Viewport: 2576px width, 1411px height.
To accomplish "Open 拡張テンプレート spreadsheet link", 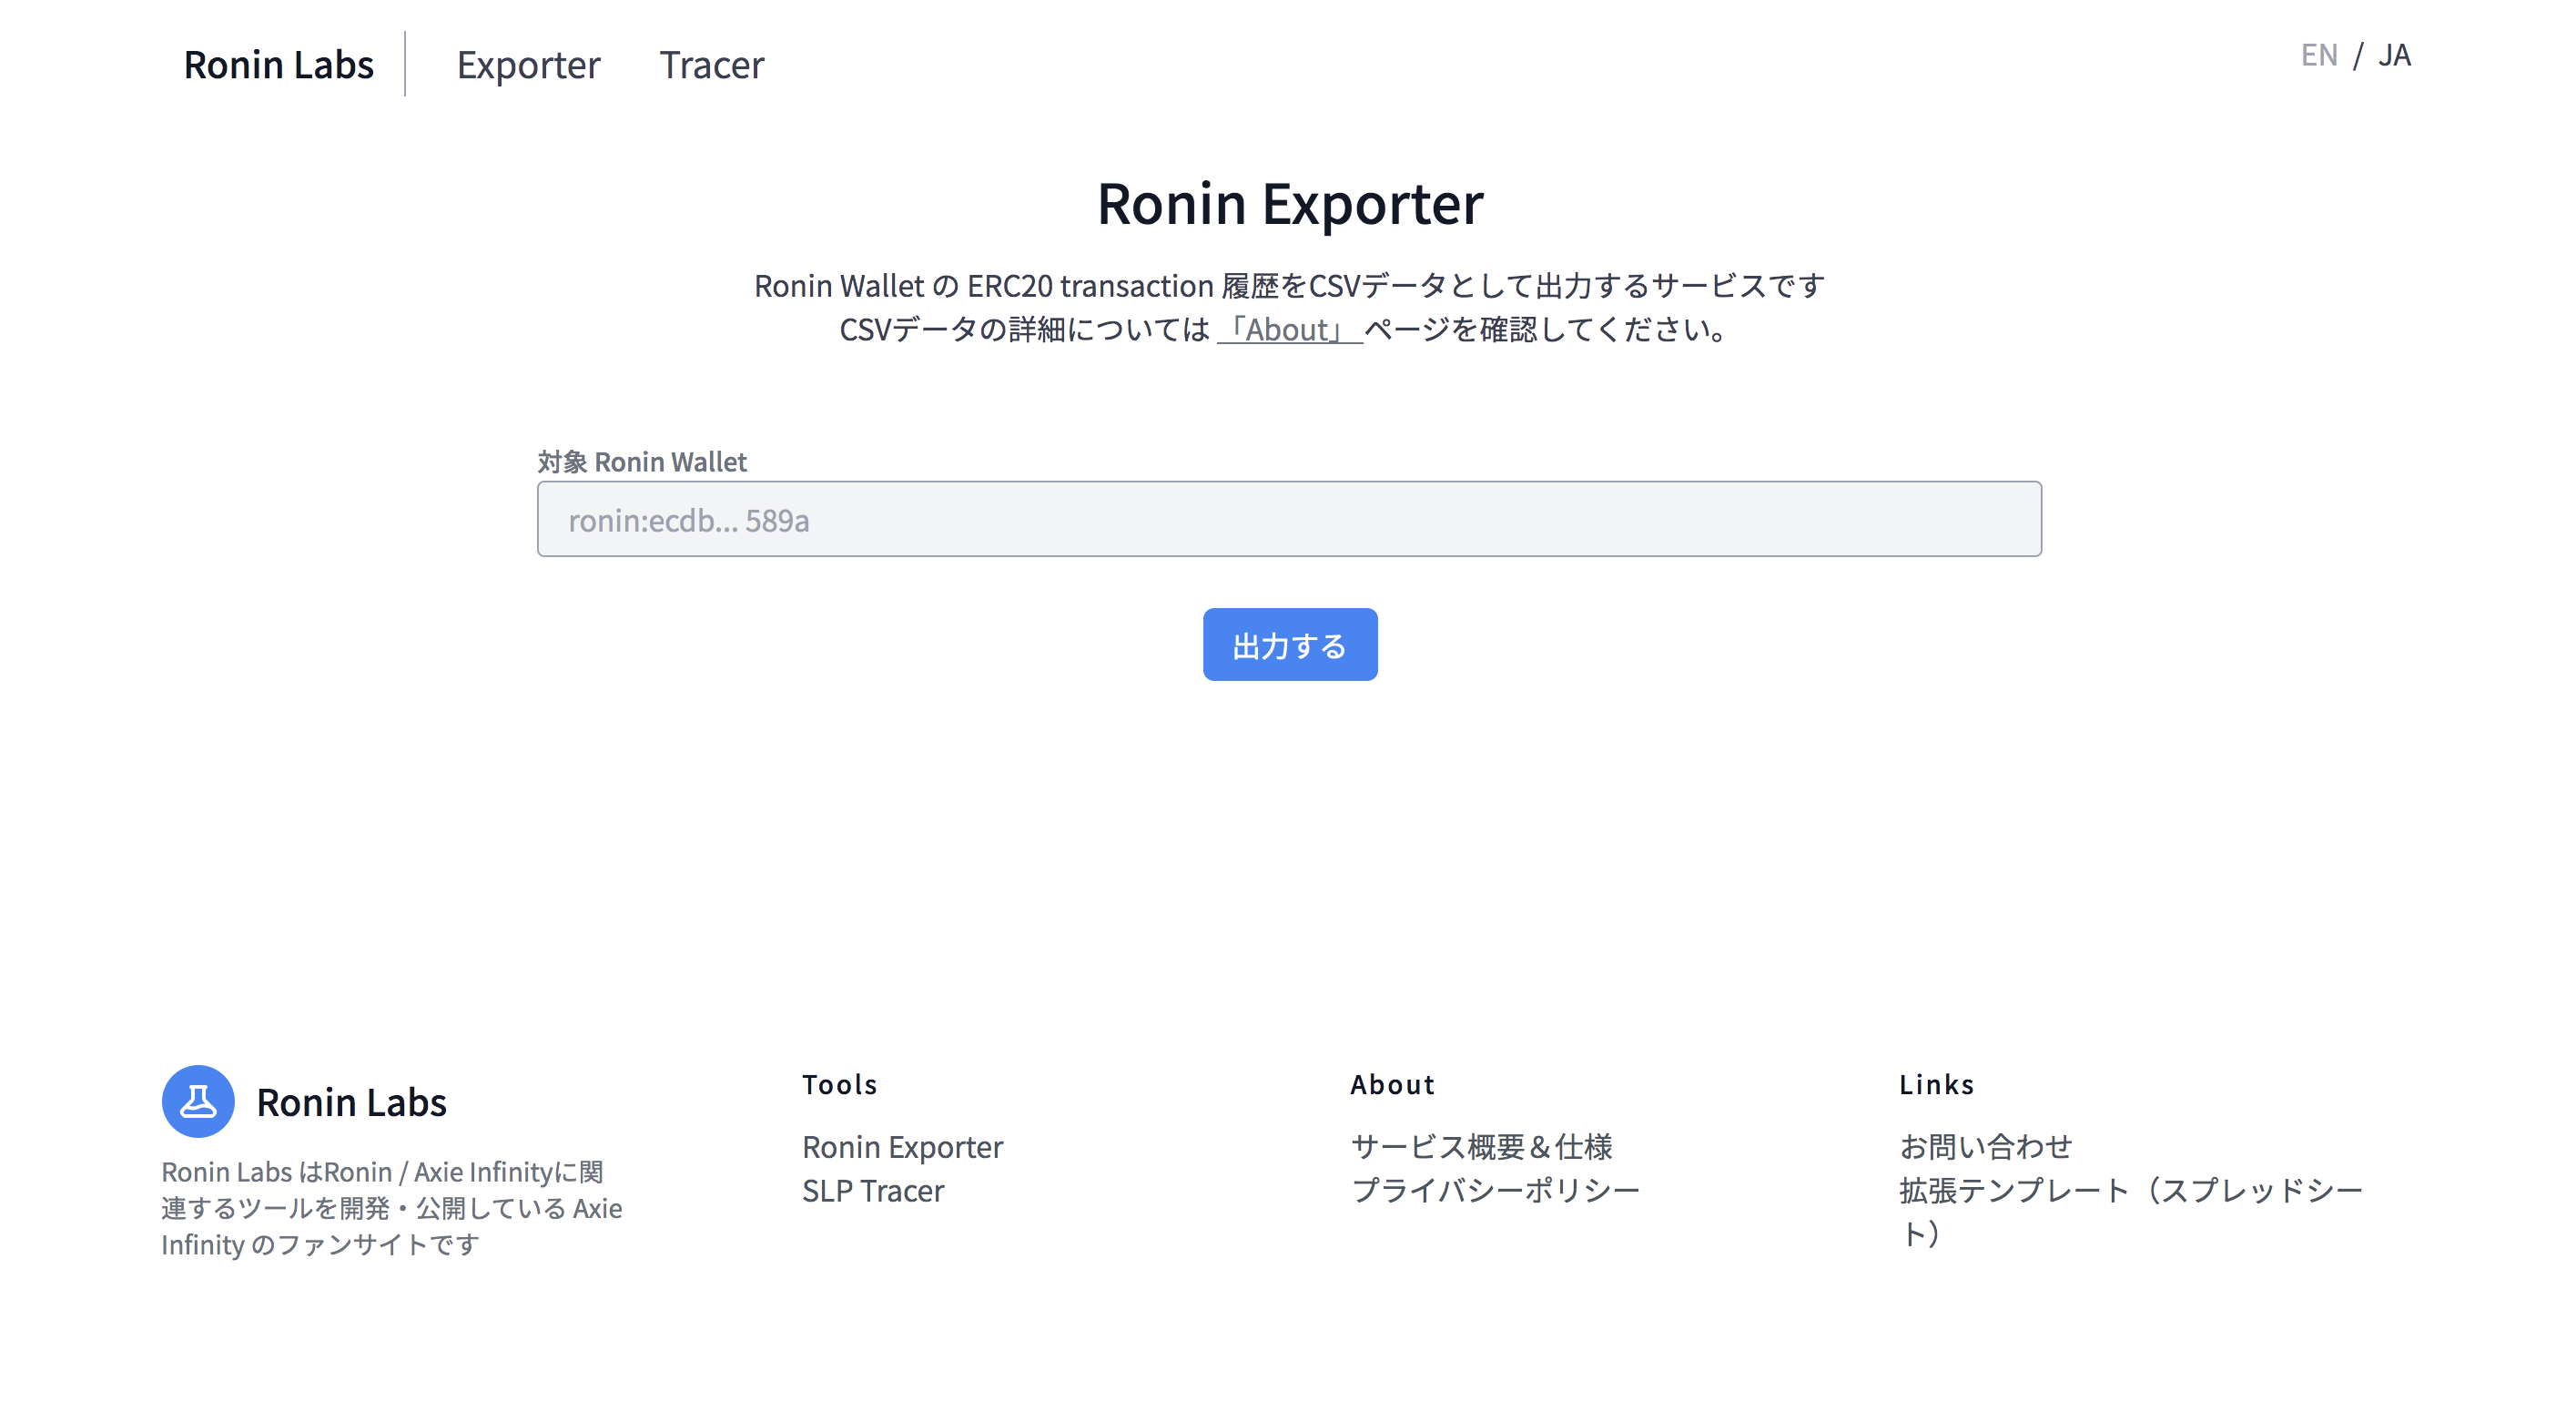I will (x=2130, y=1212).
